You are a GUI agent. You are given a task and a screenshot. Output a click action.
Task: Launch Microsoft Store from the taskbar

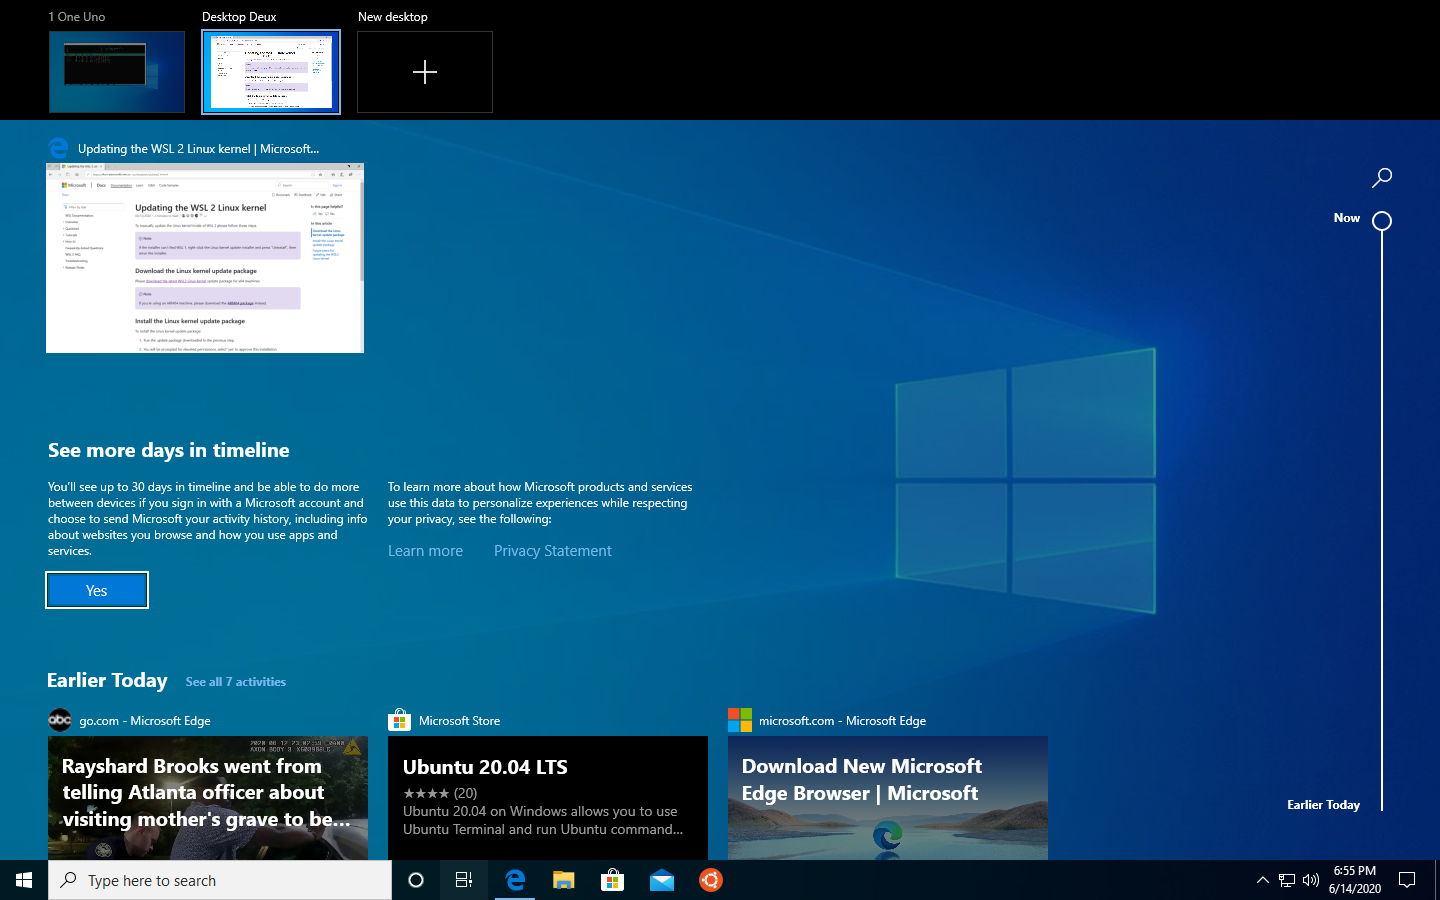(x=612, y=880)
